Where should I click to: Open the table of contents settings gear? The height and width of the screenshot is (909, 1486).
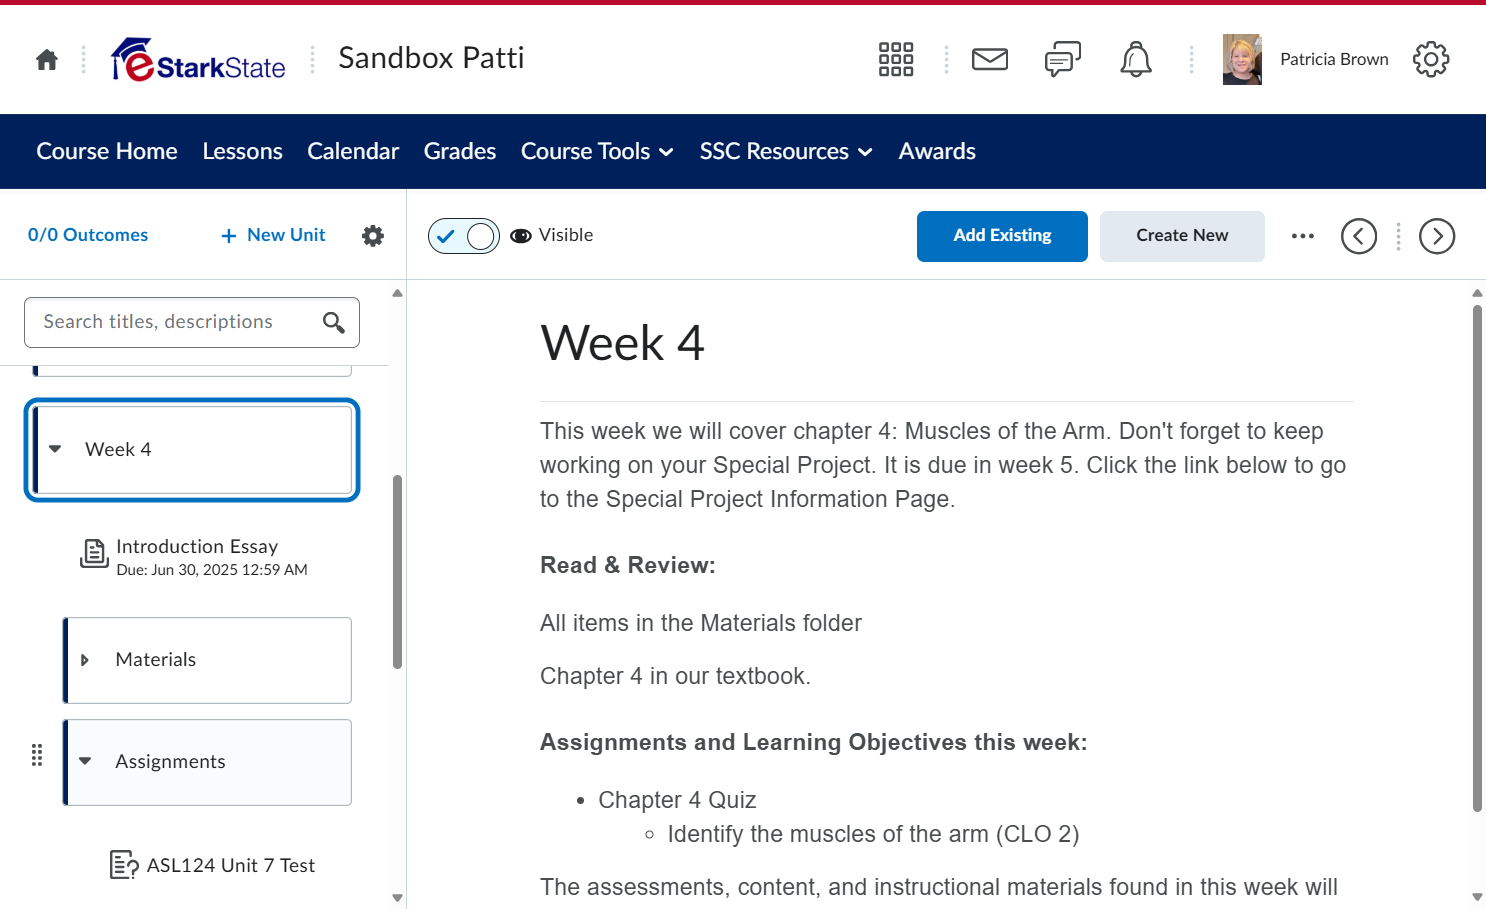(x=373, y=236)
